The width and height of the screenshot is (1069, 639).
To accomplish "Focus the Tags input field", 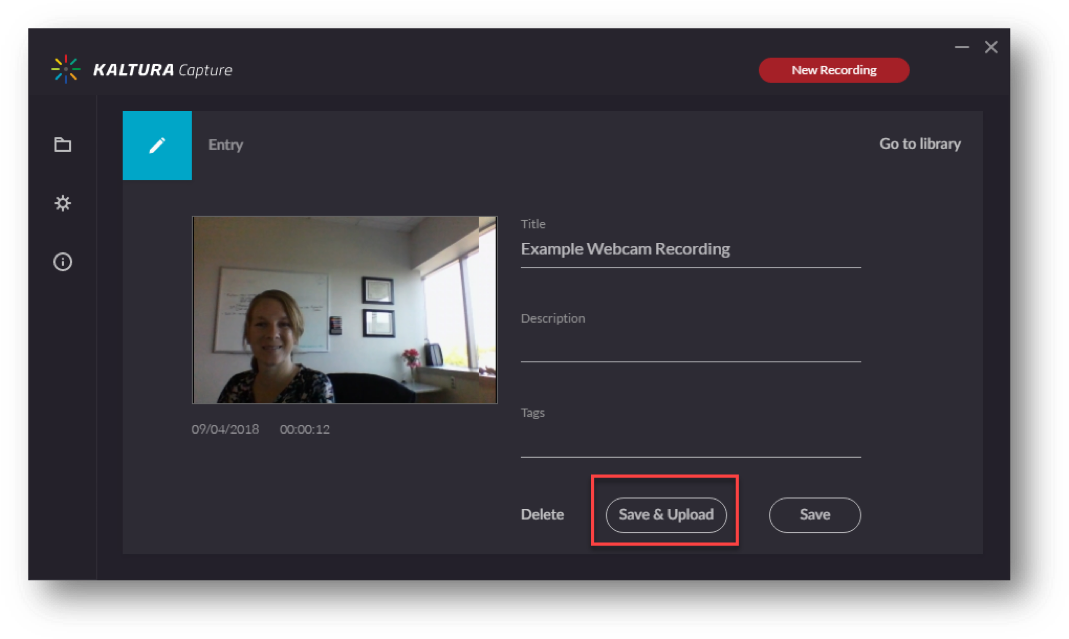I will [691, 441].
